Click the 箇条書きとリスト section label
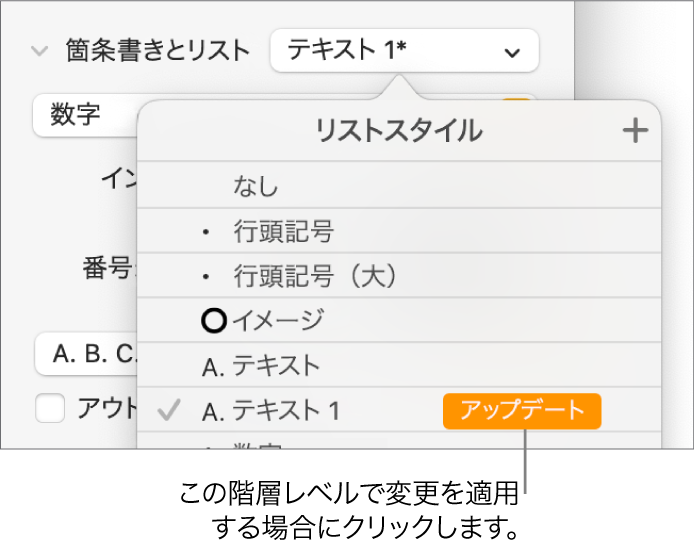694x551 pixels. [159, 51]
